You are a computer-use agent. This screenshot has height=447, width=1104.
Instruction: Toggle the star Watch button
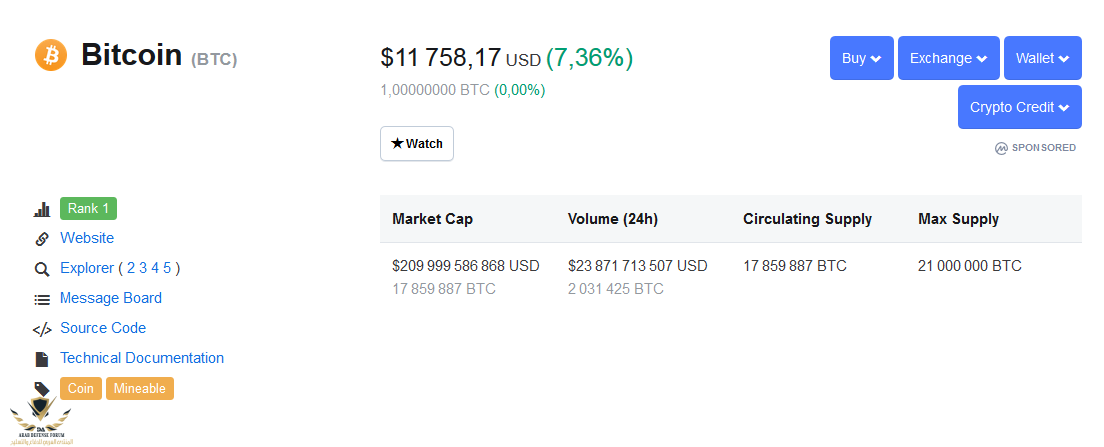click(x=417, y=144)
